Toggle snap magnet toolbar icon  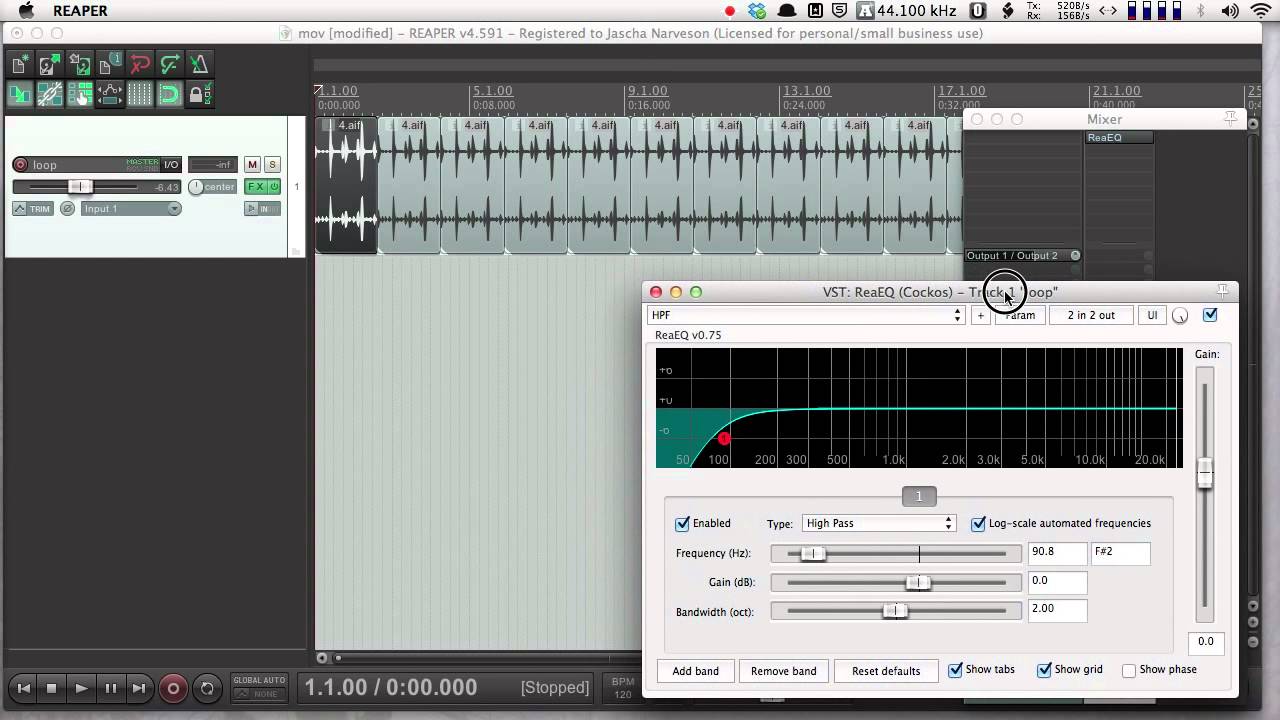pos(170,95)
